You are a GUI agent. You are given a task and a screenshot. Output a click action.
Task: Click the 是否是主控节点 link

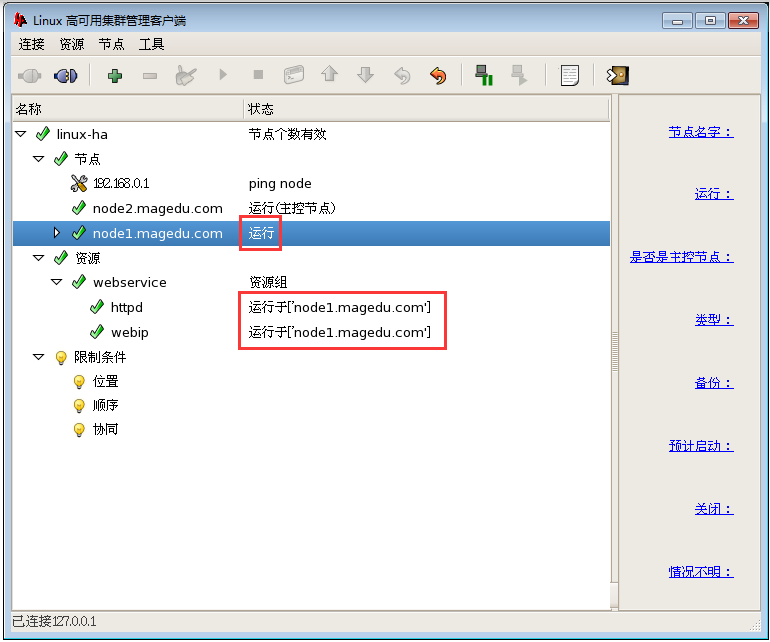click(x=682, y=257)
